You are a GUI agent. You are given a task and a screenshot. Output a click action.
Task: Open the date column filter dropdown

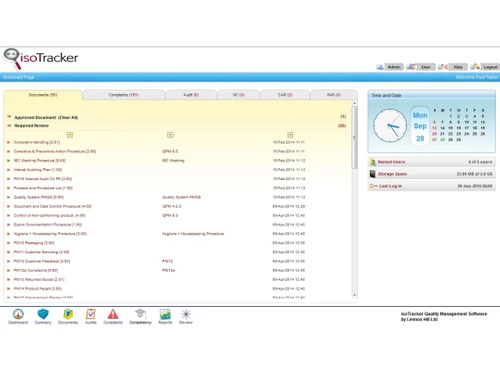click(x=290, y=135)
